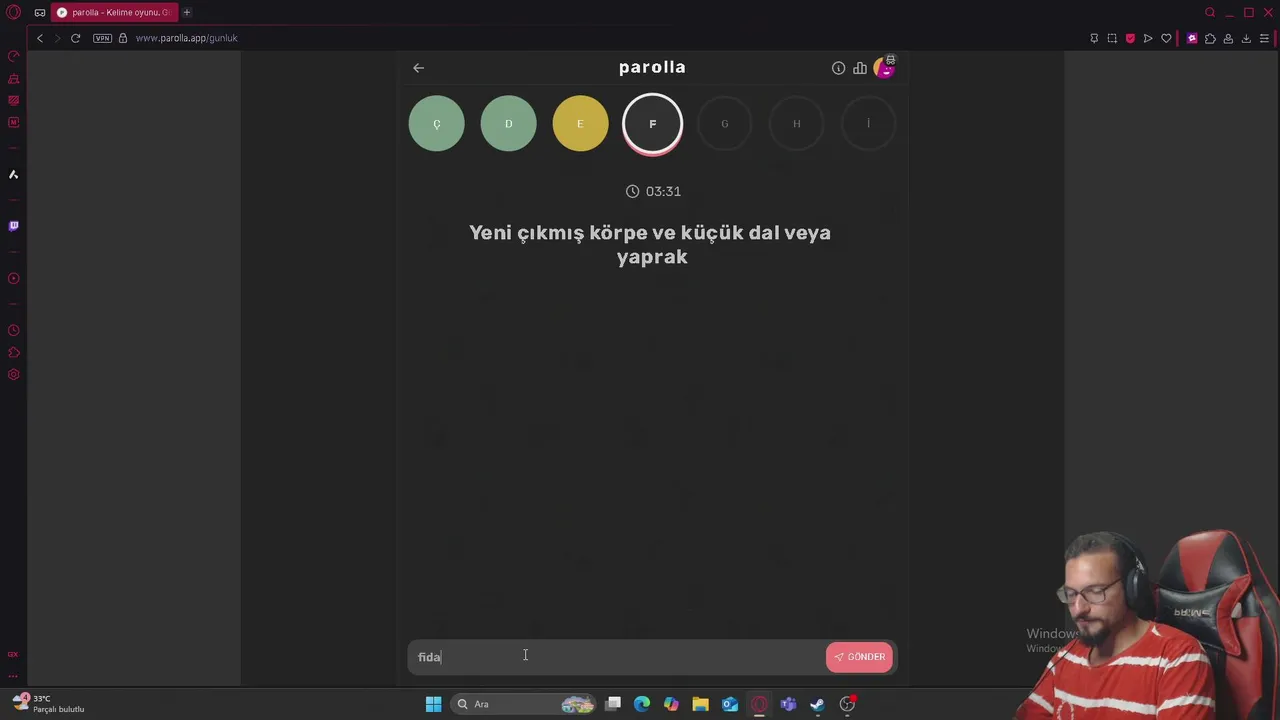Open a new tab with plus button
This screenshot has width=1280, height=720.
pyautogui.click(x=186, y=12)
